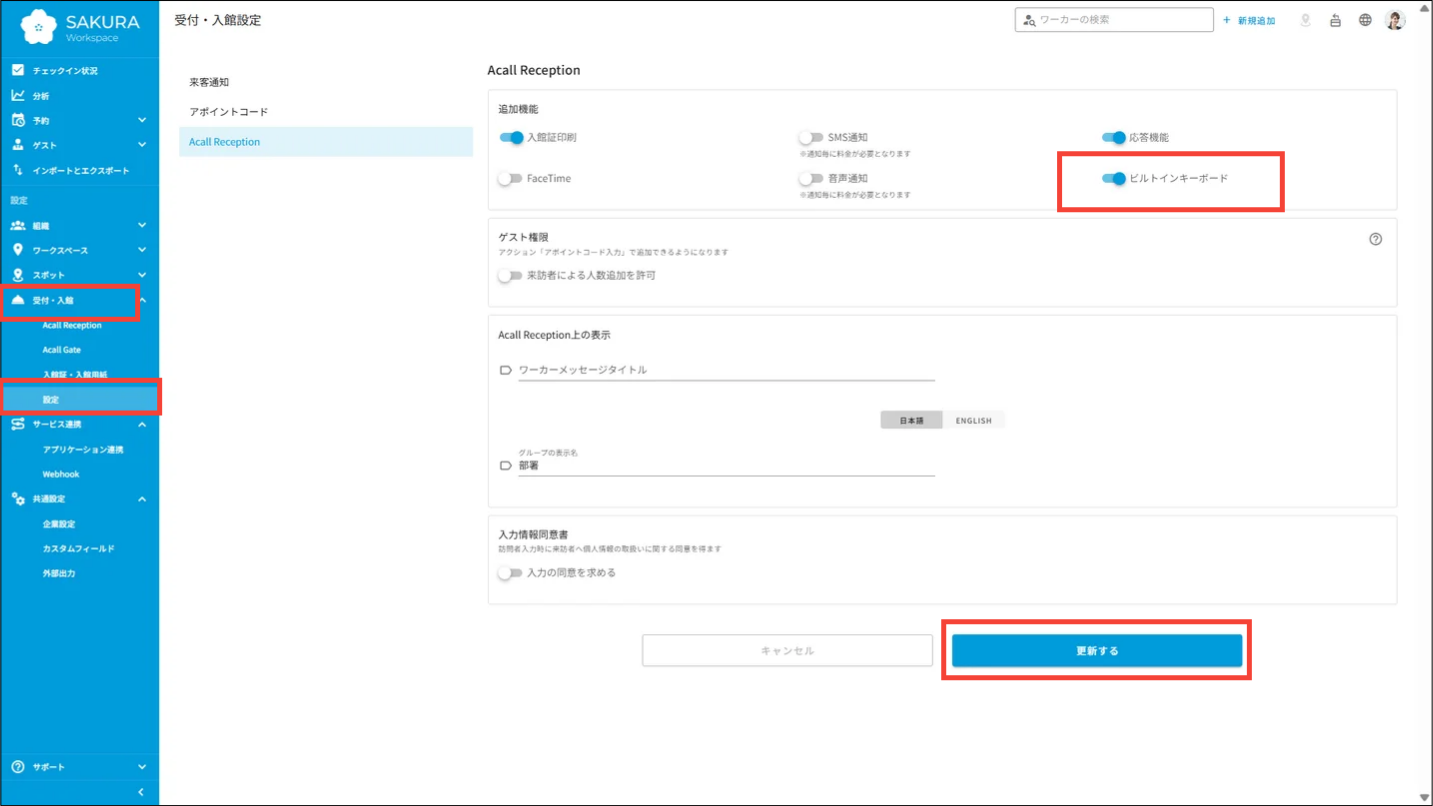Collapse the sidebar with bottom arrow
The image size is (1433, 806).
[x=141, y=792]
